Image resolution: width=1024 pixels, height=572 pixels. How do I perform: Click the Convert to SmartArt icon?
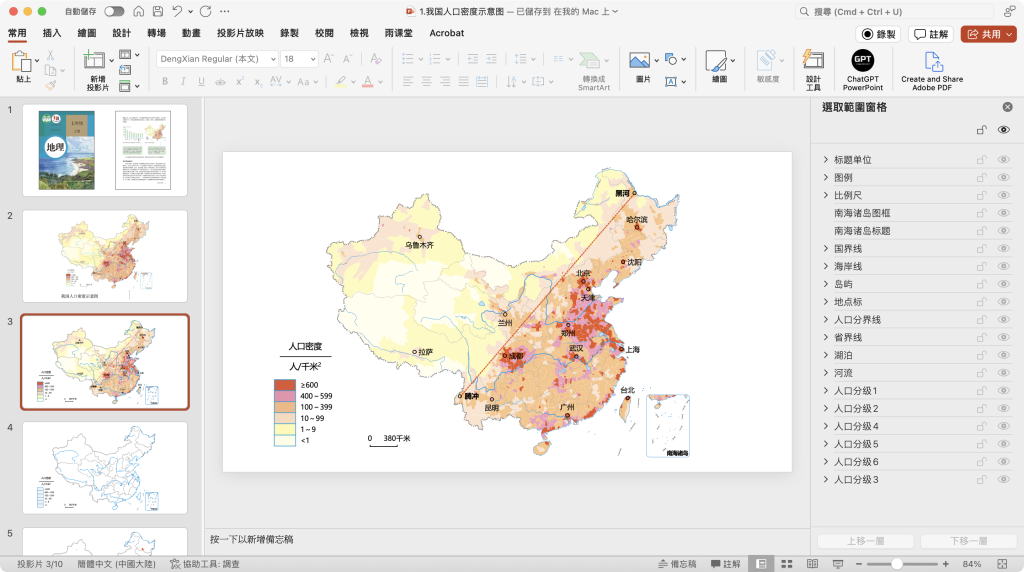(593, 61)
